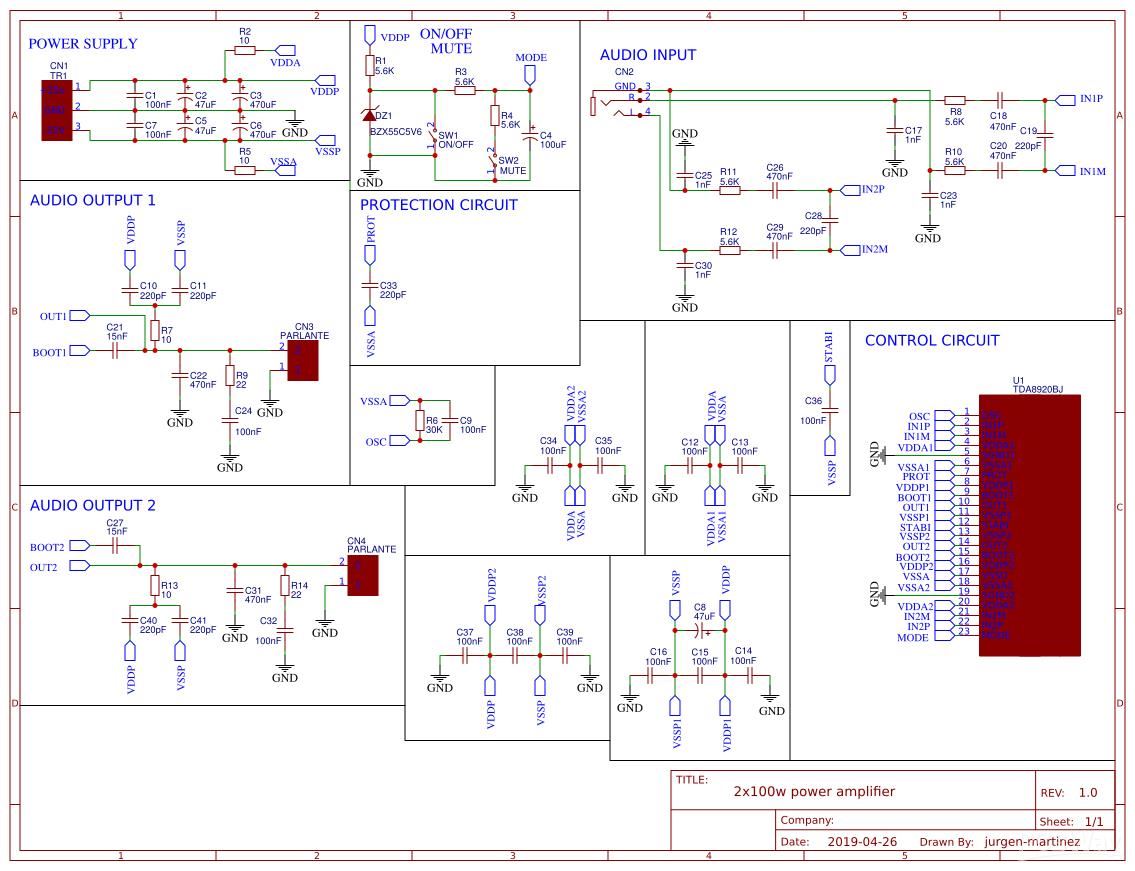1135x871 pixels.
Task: Select the STABI net flag above C36
Action: [x=828, y=374]
